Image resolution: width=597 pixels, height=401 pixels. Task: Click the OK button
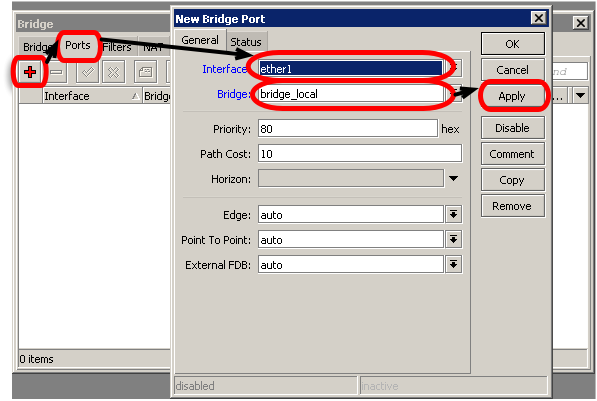[512, 44]
